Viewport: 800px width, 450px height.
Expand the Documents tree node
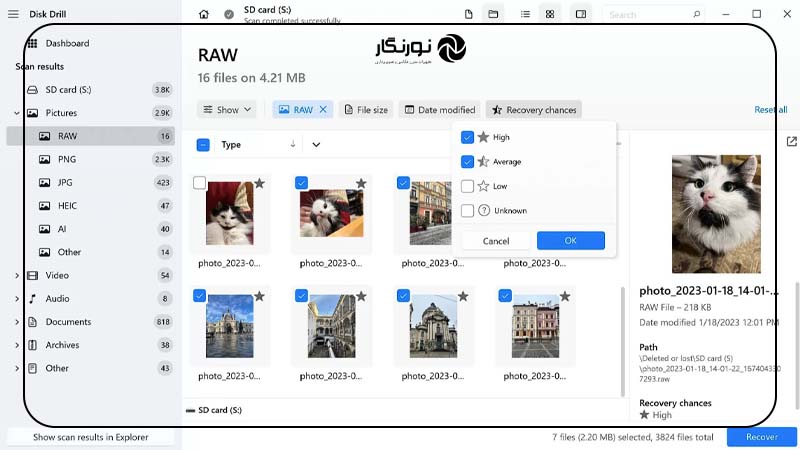tap(17, 322)
